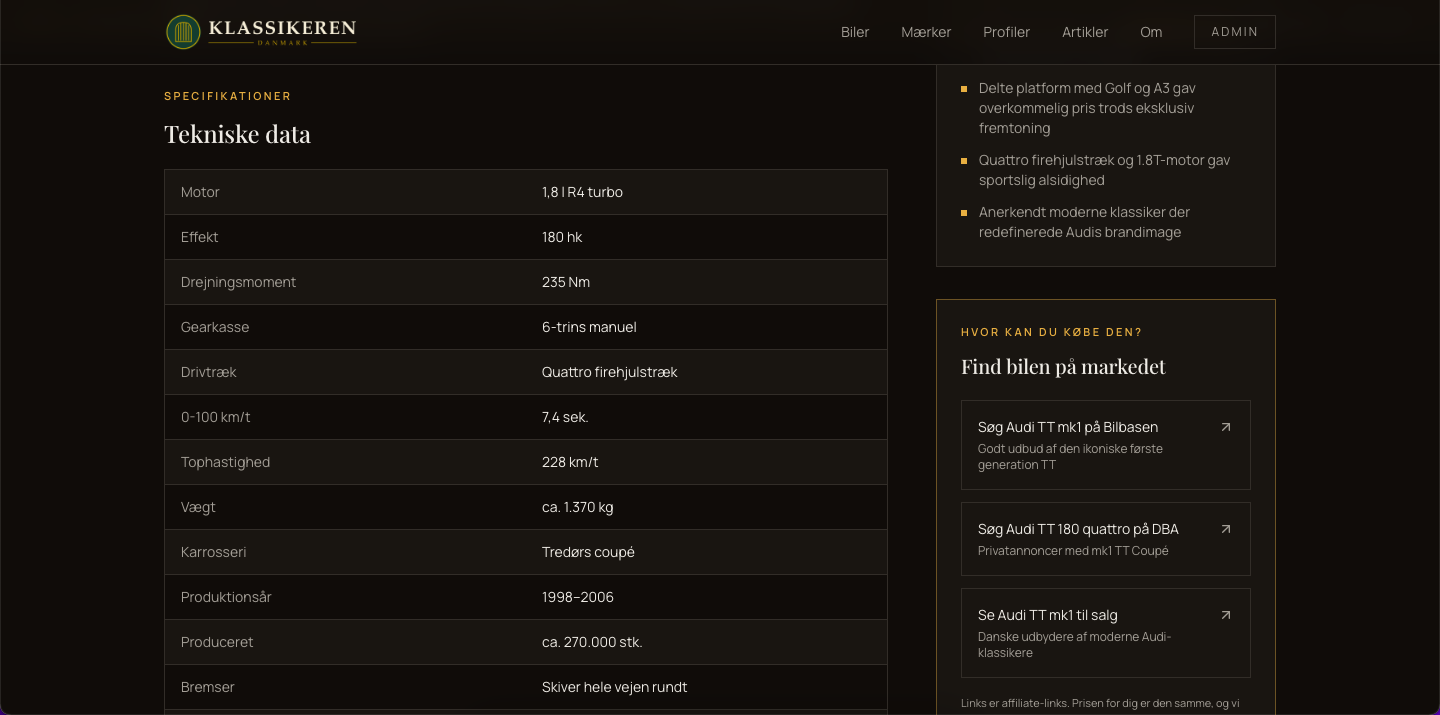Open the Om page link
Viewport: 1440px width, 715px height.
[1151, 32]
